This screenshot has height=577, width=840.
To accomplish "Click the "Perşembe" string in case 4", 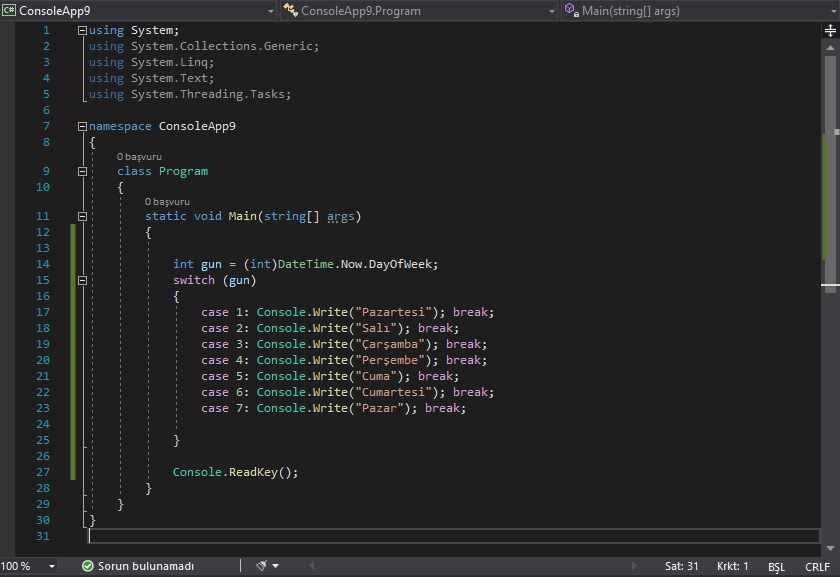I will click(389, 361).
